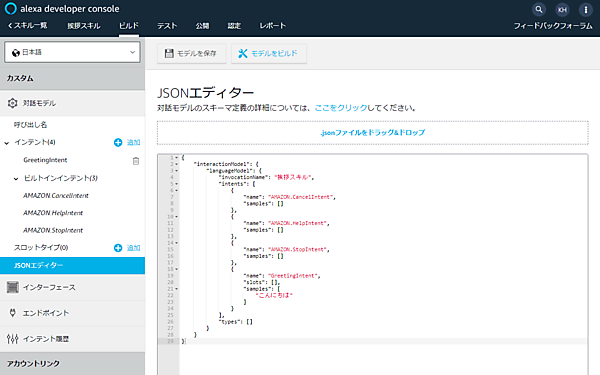Viewport: 600px width, 375px height.
Task: Fold code at line 1 arrow
Action: (176, 158)
